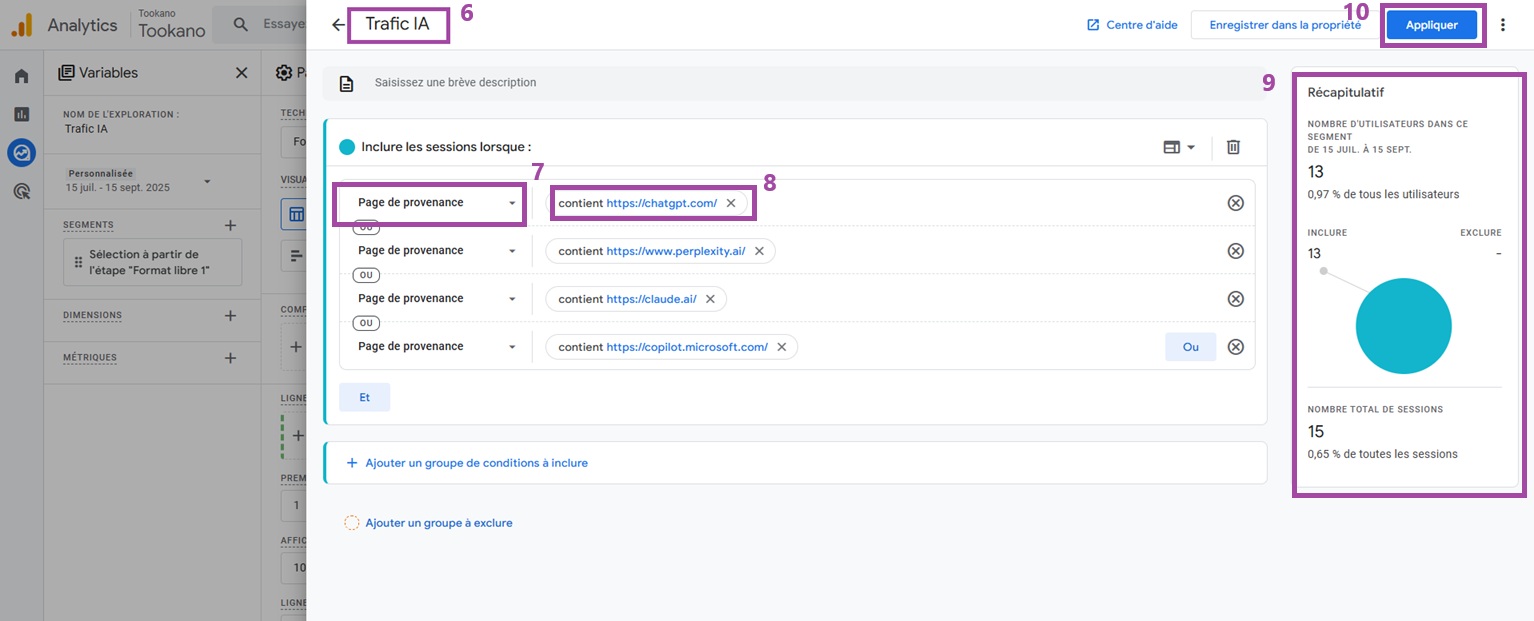The image size is (1534, 621).
Task: Click the Et button to add condition
Action: click(x=364, y=397)
